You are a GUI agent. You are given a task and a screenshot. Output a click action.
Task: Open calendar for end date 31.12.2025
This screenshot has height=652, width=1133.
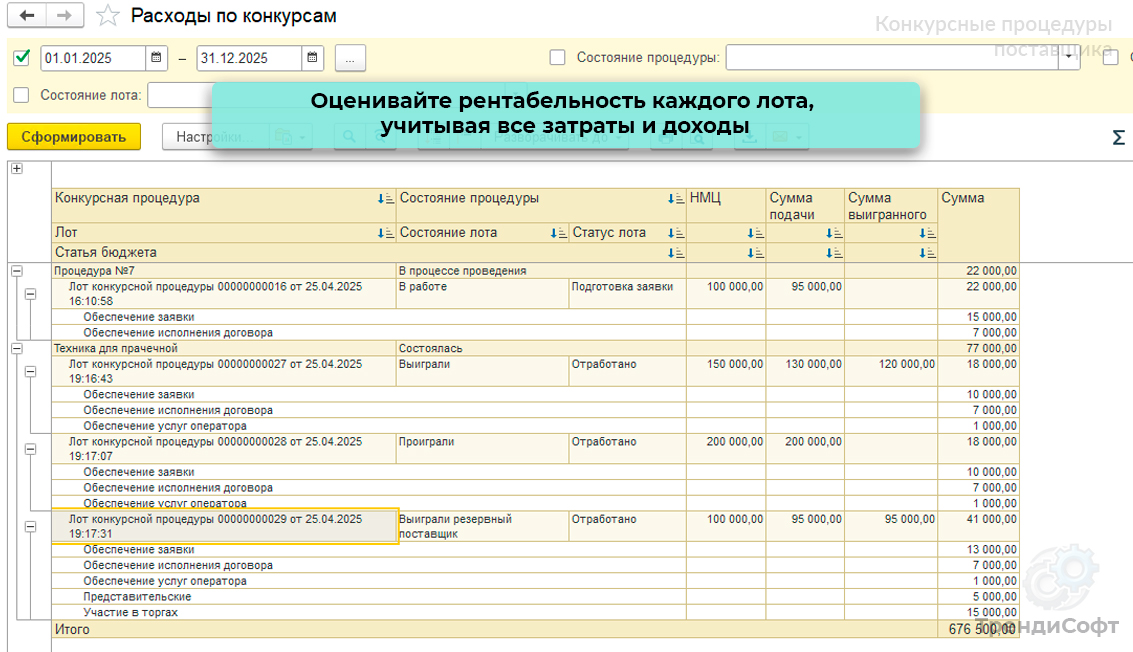click(x=312, y=58)
